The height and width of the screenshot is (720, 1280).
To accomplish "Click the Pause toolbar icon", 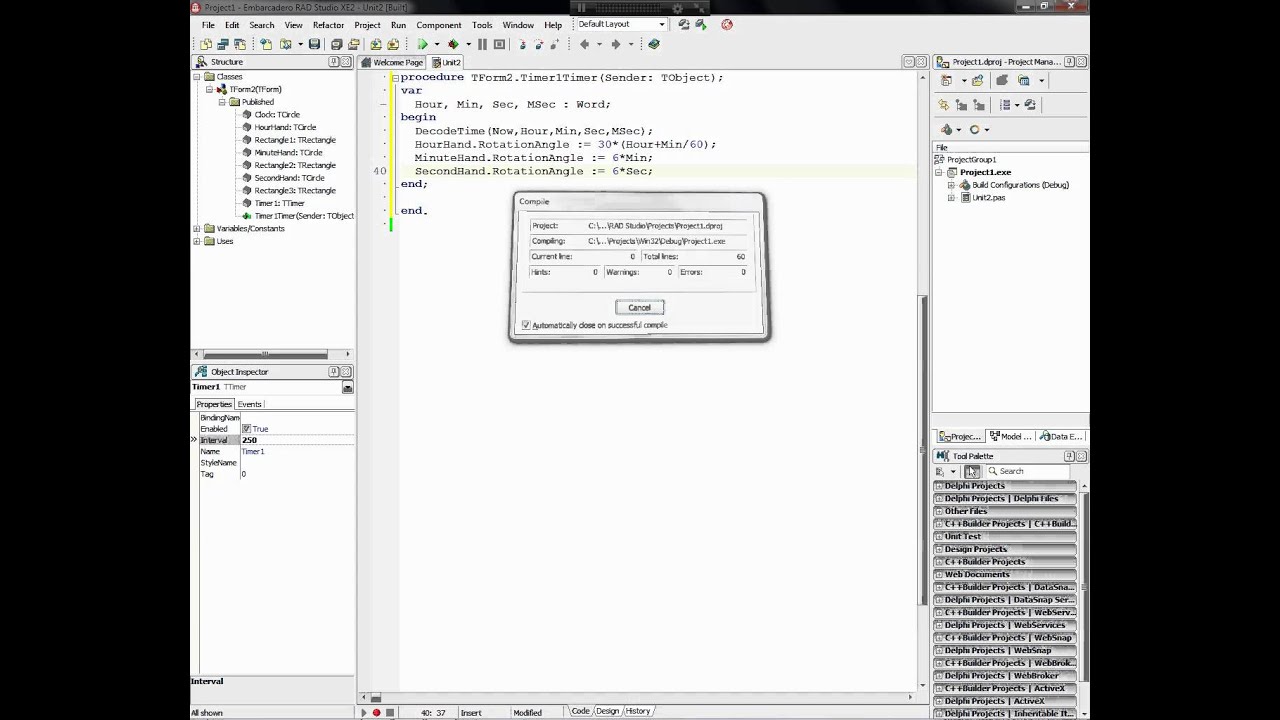I will tap(482, 44).
